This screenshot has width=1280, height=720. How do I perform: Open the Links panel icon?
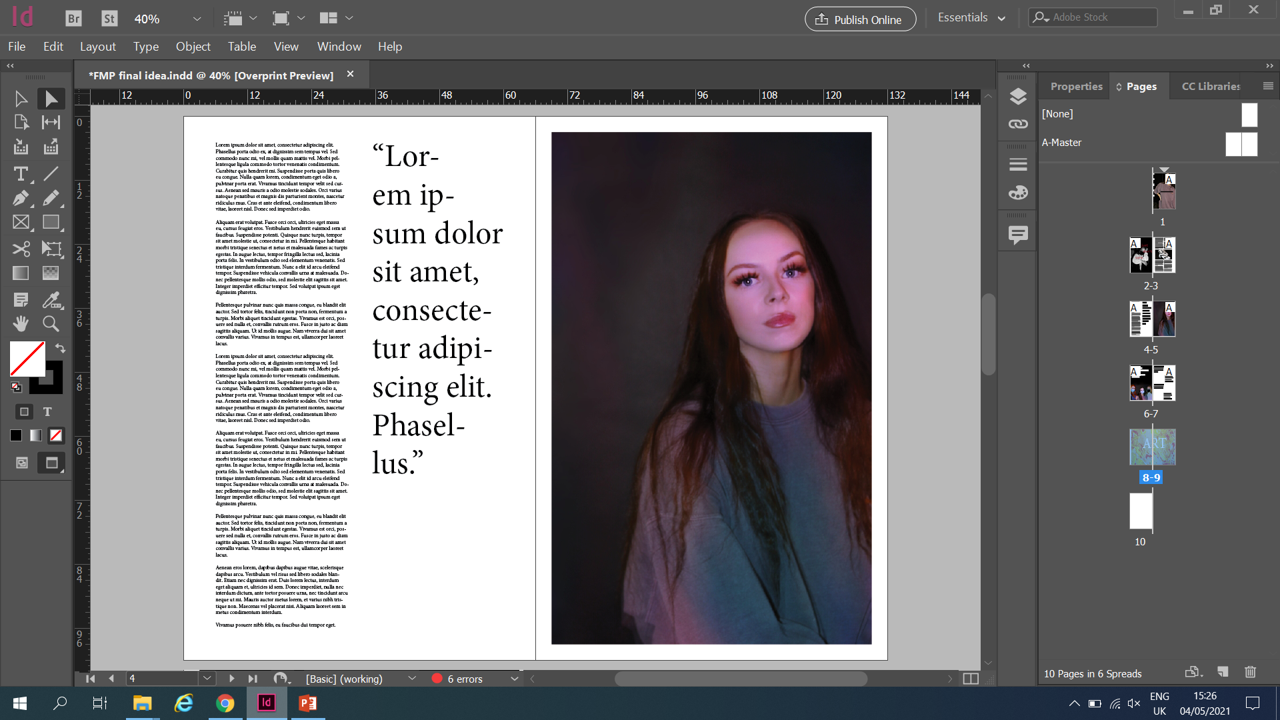1018,125
